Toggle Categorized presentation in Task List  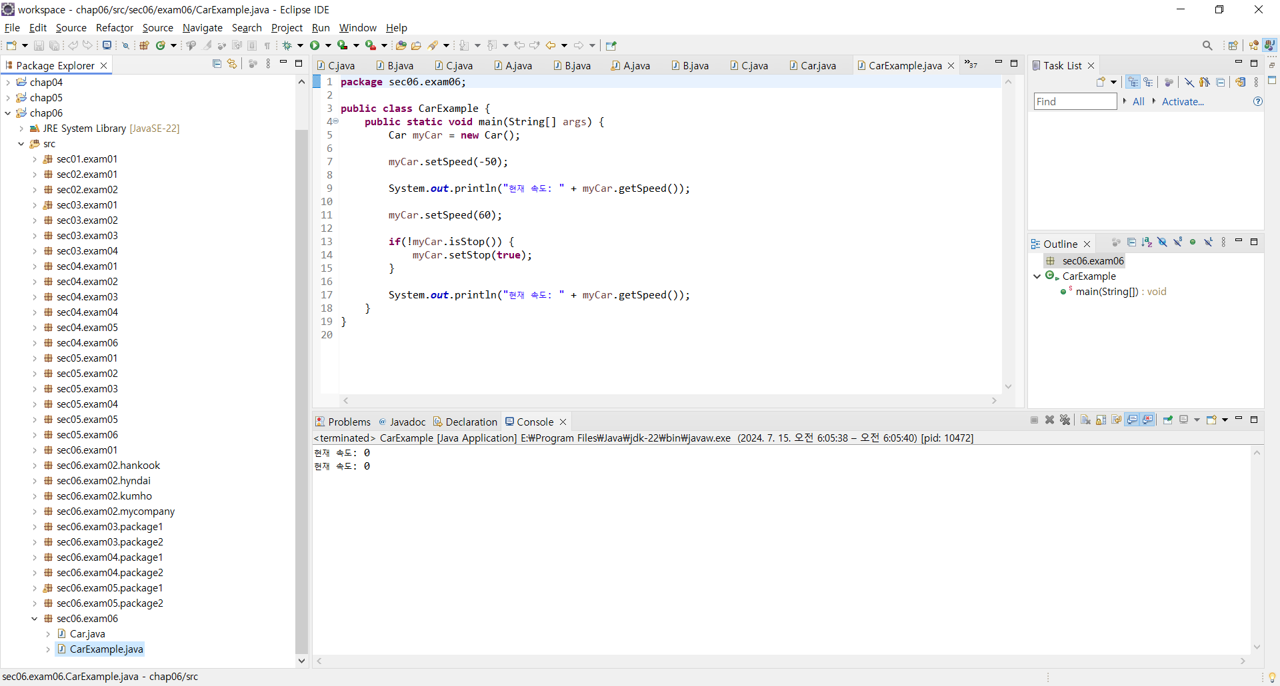pos(1133,82)
